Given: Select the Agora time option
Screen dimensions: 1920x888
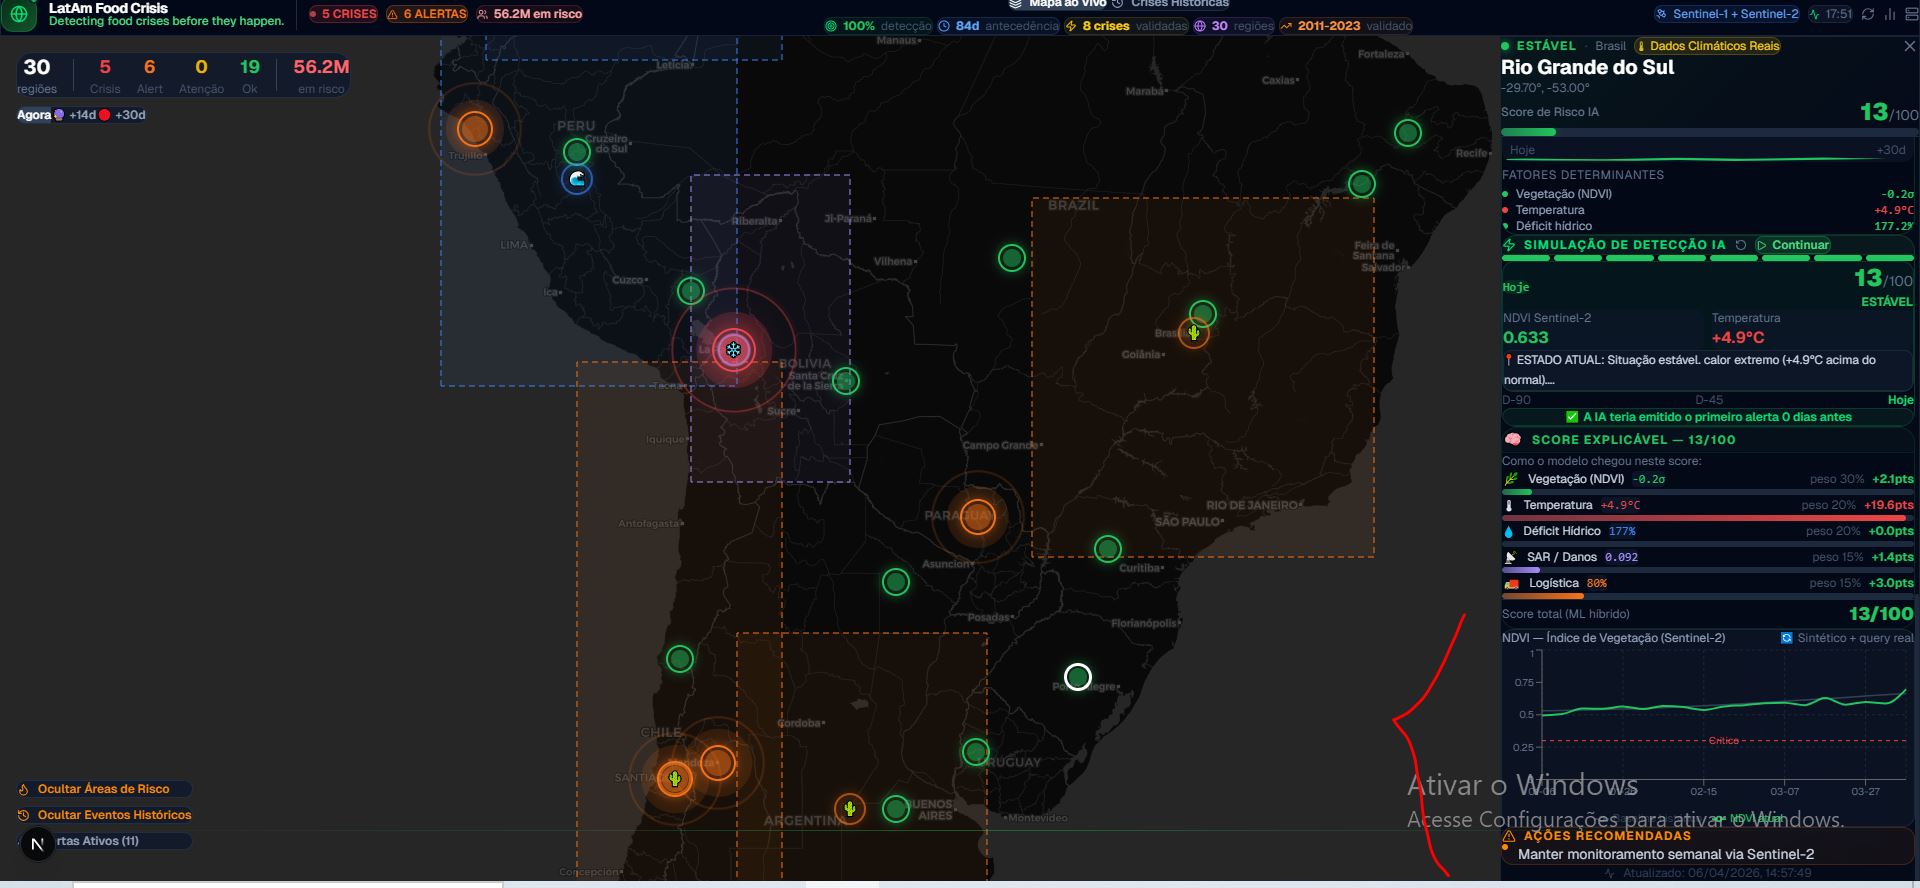Looking at the screenshot, I should coord(34,115).
